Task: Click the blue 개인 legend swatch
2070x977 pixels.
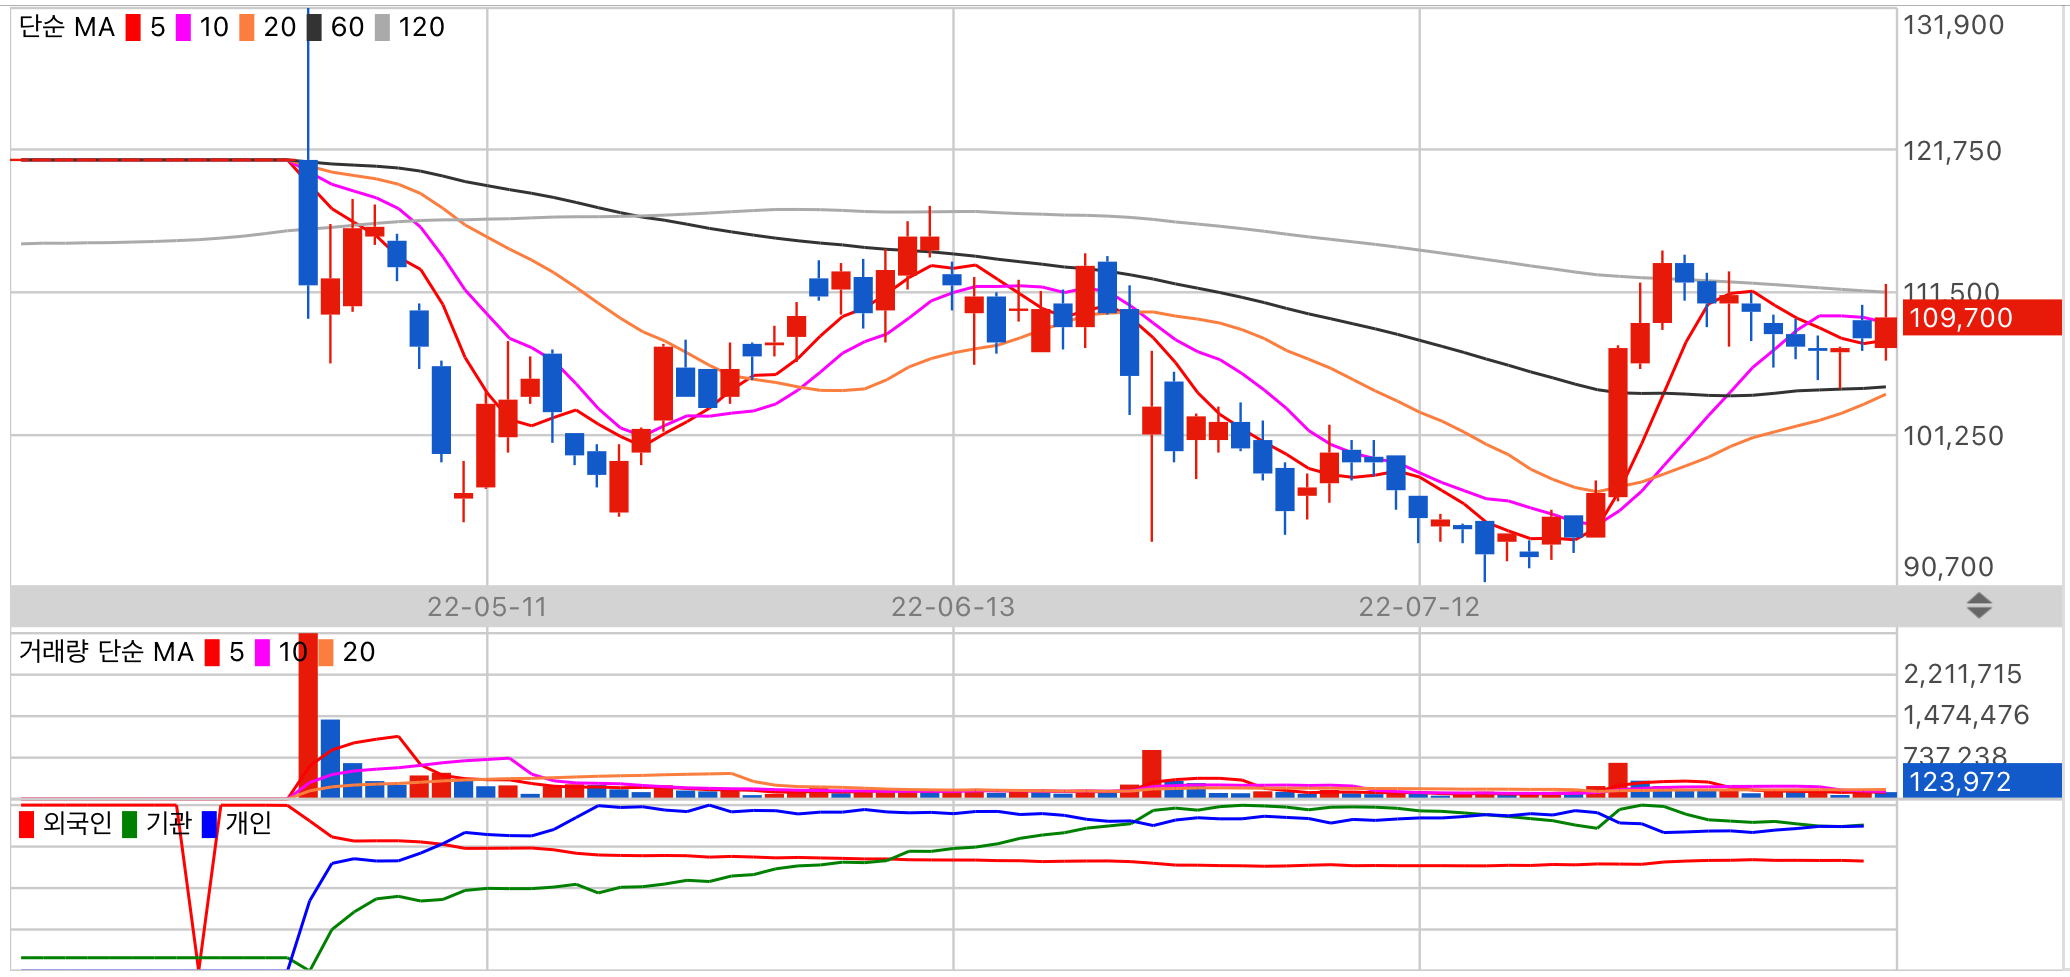Action: [209, 824]
